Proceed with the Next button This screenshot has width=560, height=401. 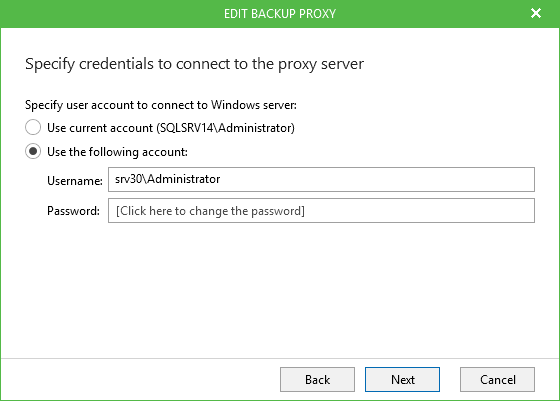tap(402, 379)
